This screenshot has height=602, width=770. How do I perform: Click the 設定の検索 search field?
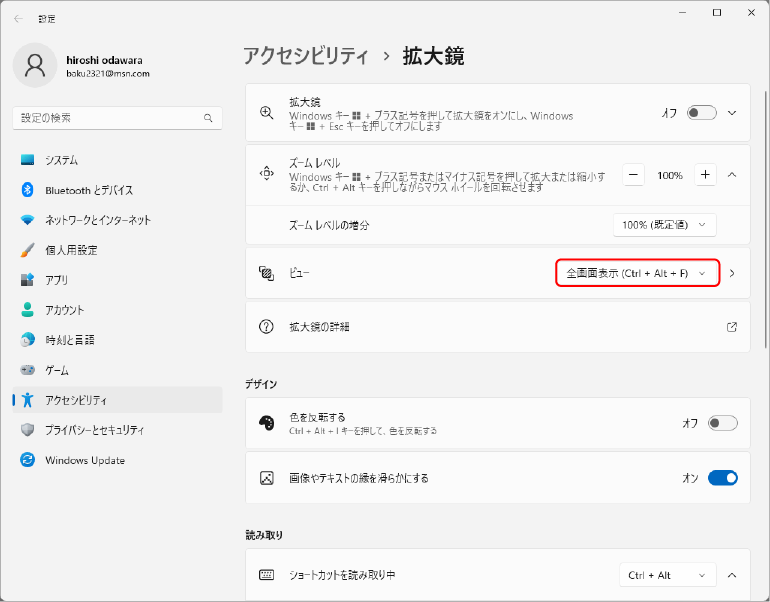(108, 118)
